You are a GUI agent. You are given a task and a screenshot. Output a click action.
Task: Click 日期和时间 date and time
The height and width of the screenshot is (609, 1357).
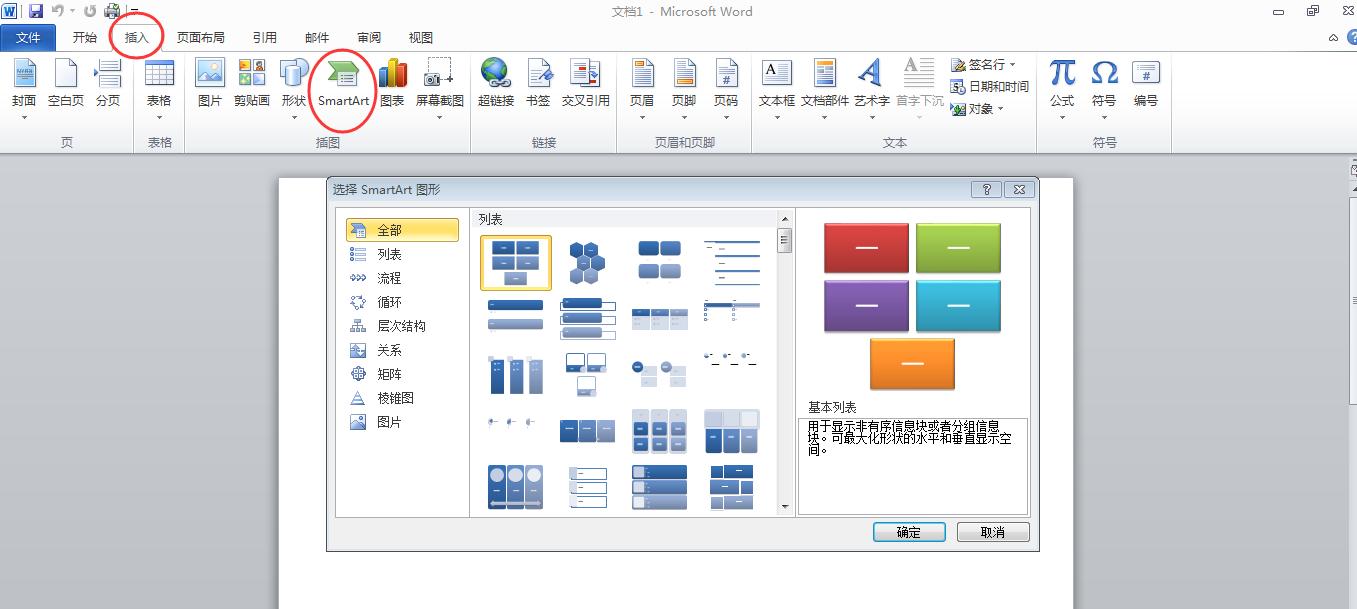coord(989,87)
